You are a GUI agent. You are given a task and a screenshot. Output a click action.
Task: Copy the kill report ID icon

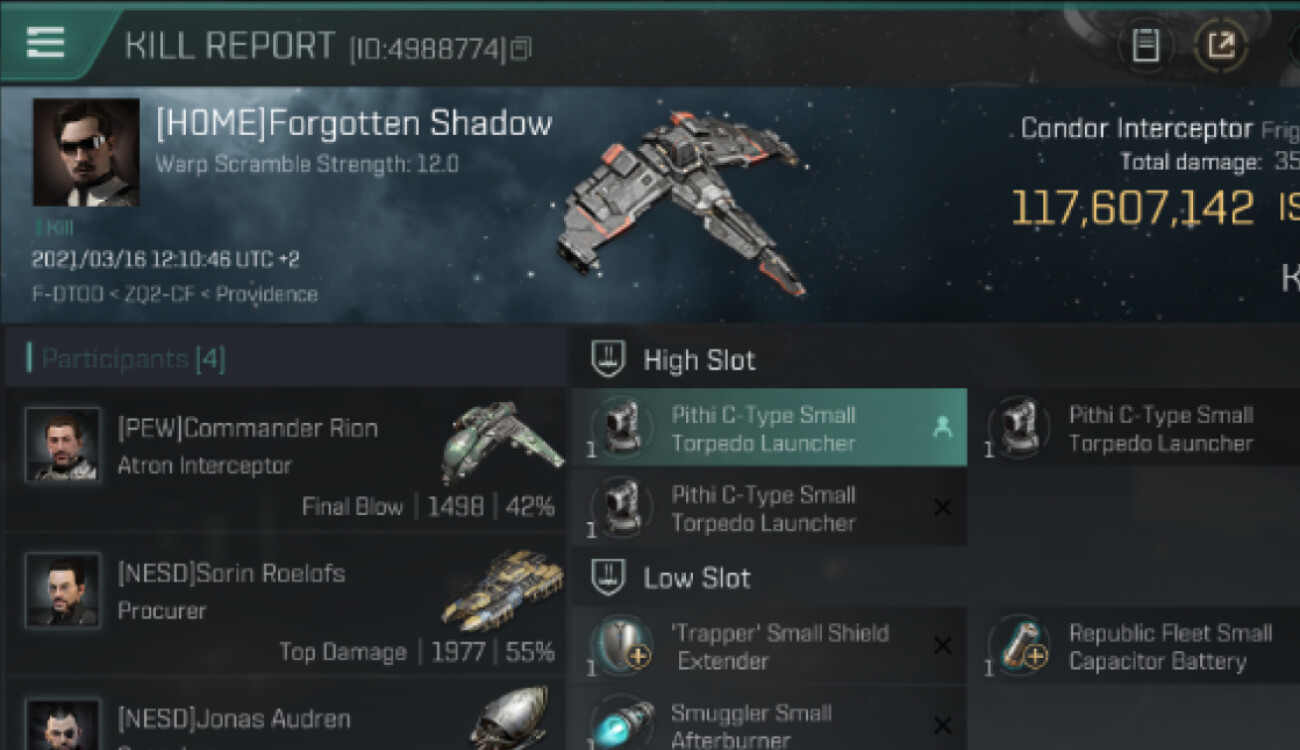click(x=520, y=49)
